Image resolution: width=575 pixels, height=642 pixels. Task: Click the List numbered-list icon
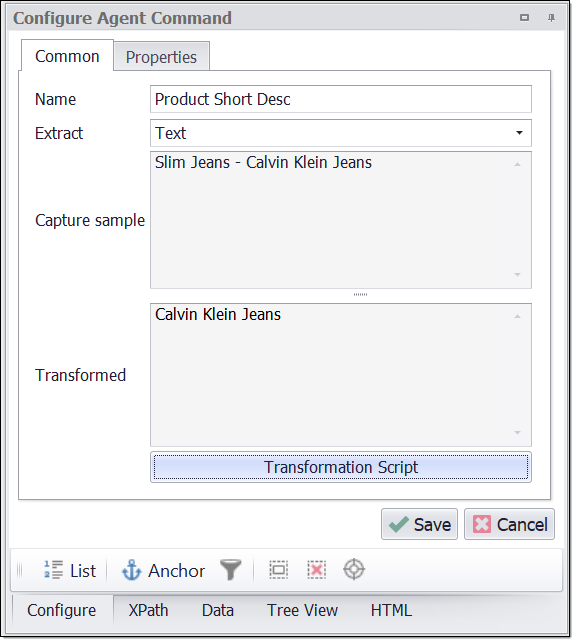54,570
